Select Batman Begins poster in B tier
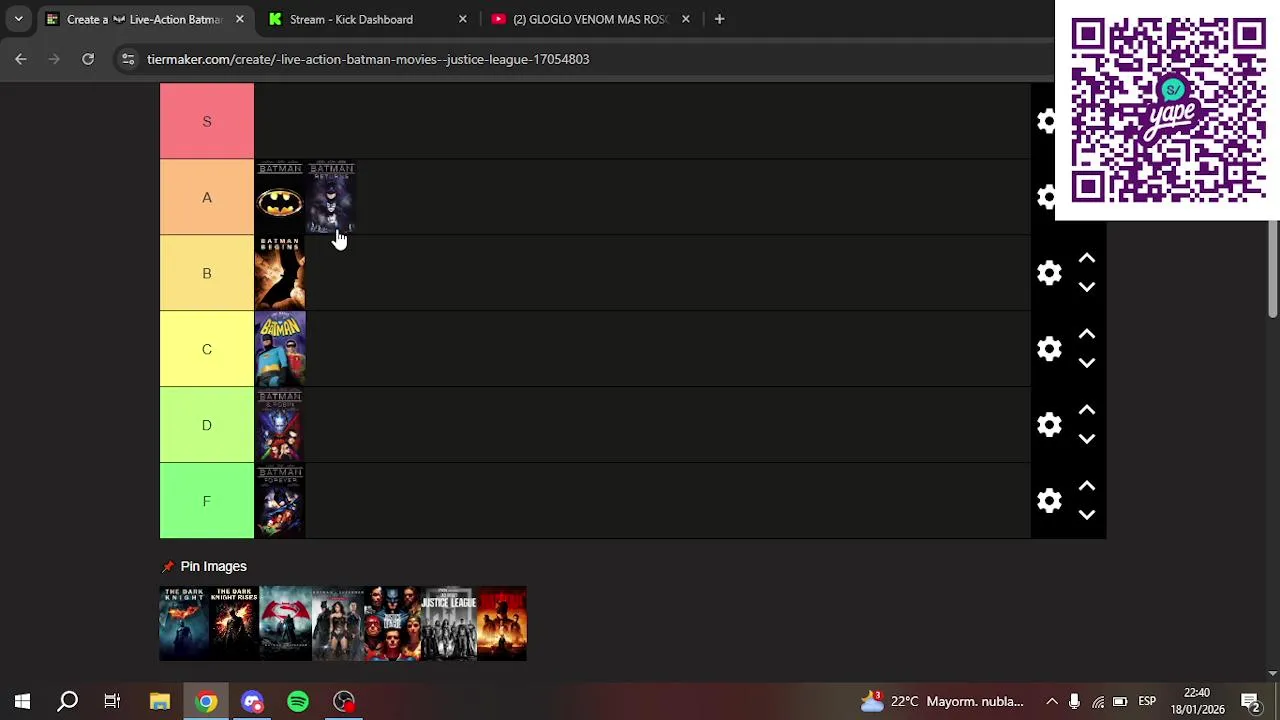Viewport: 1280px width, 720px height. 280,273
